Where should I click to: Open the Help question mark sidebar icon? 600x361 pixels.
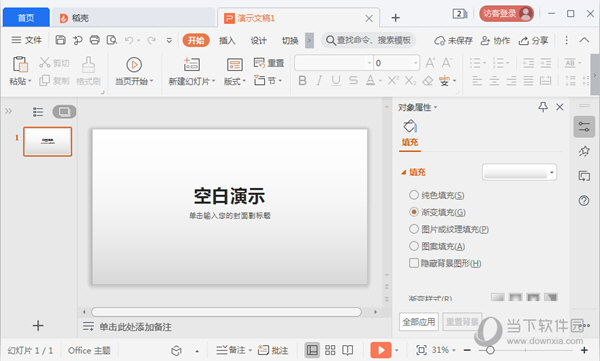point(584,200)
